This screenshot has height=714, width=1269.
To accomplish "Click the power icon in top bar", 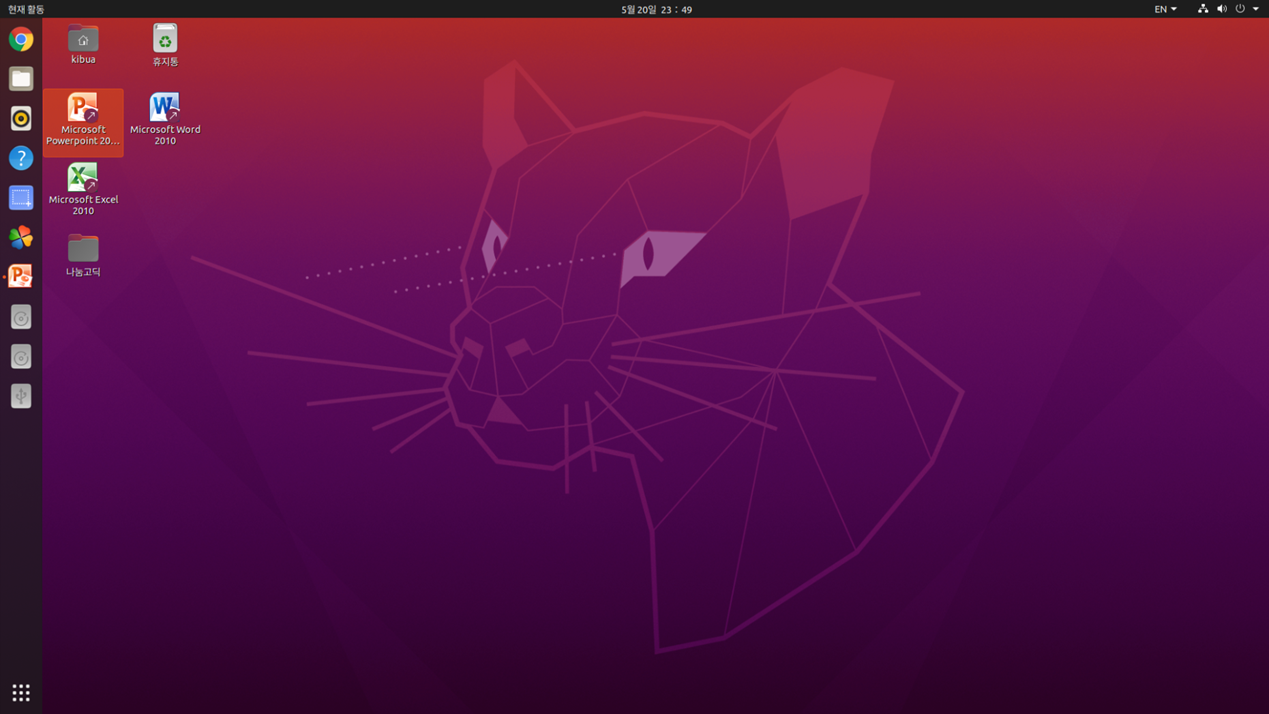I will tap(1240, 9).
